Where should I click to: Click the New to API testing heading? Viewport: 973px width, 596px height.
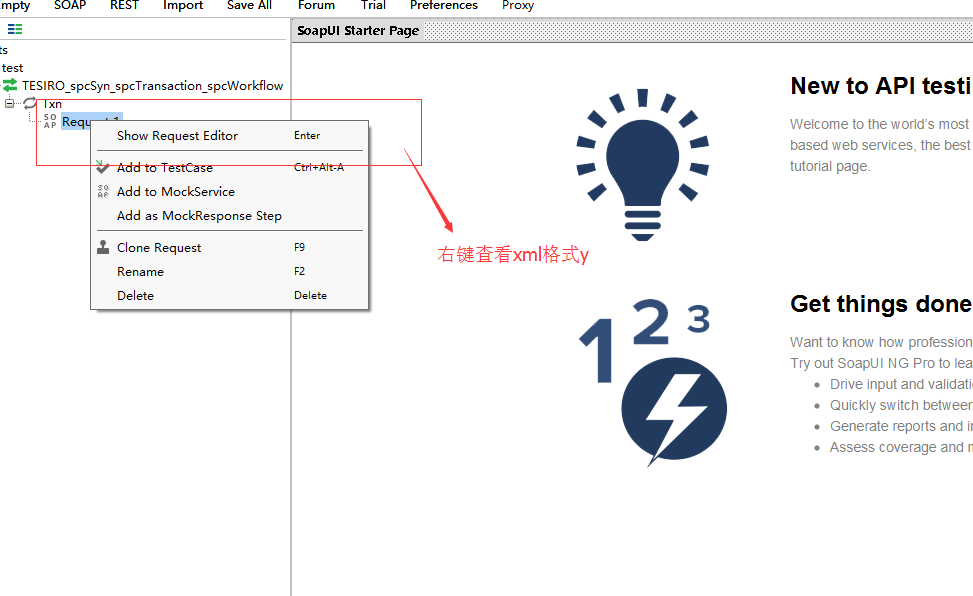click(881, 86)
